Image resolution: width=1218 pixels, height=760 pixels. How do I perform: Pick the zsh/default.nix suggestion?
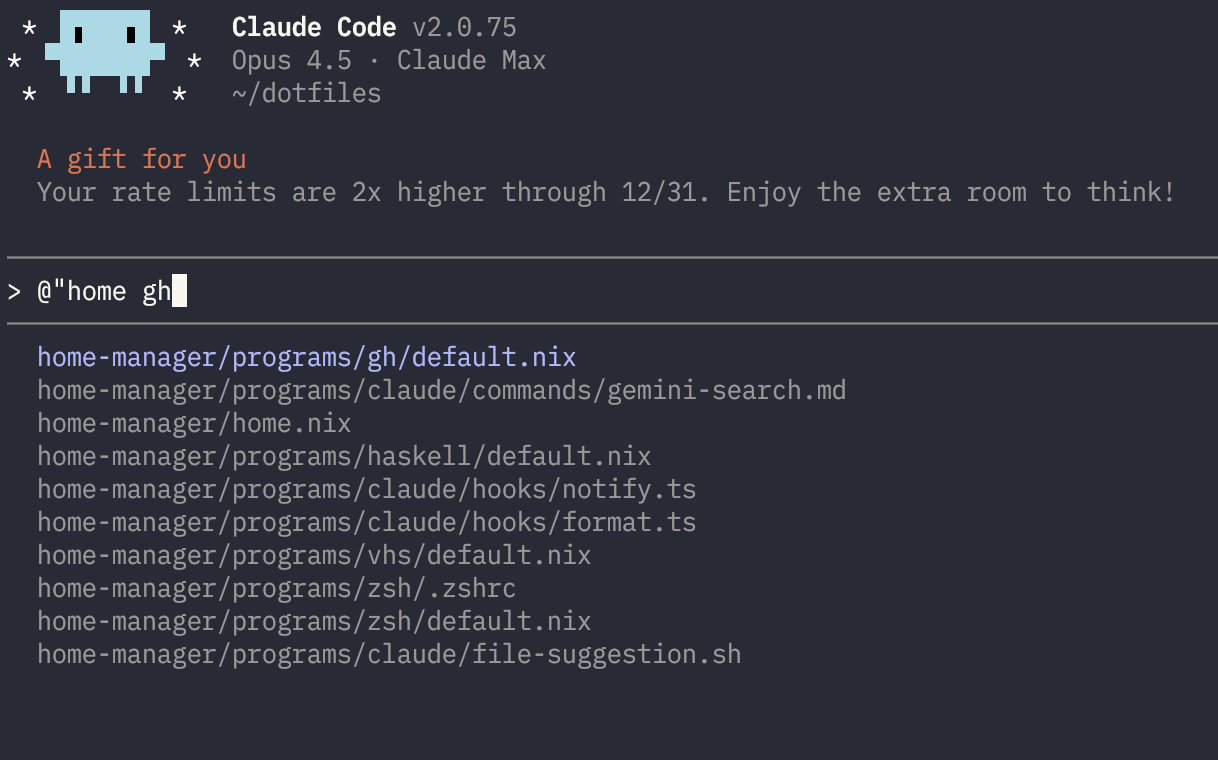click(x=314, y=621)
